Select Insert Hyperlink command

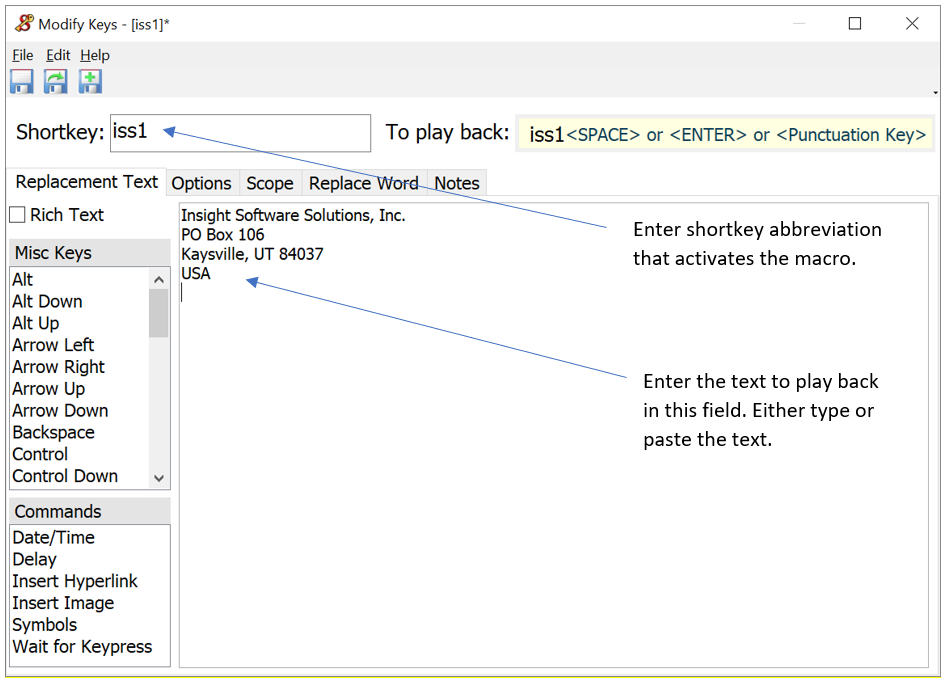tap(75, 581)
